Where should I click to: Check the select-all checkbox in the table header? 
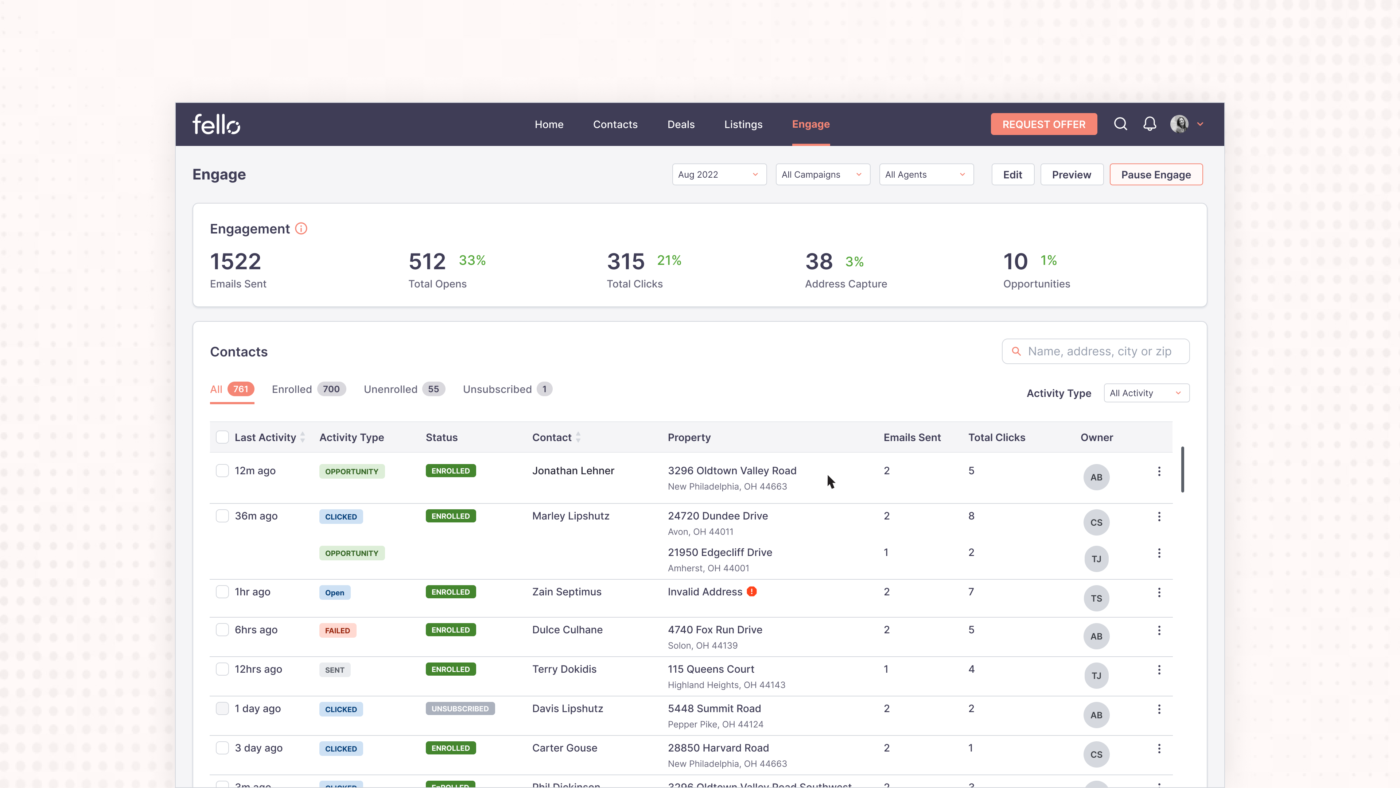(x=221, y=437)
